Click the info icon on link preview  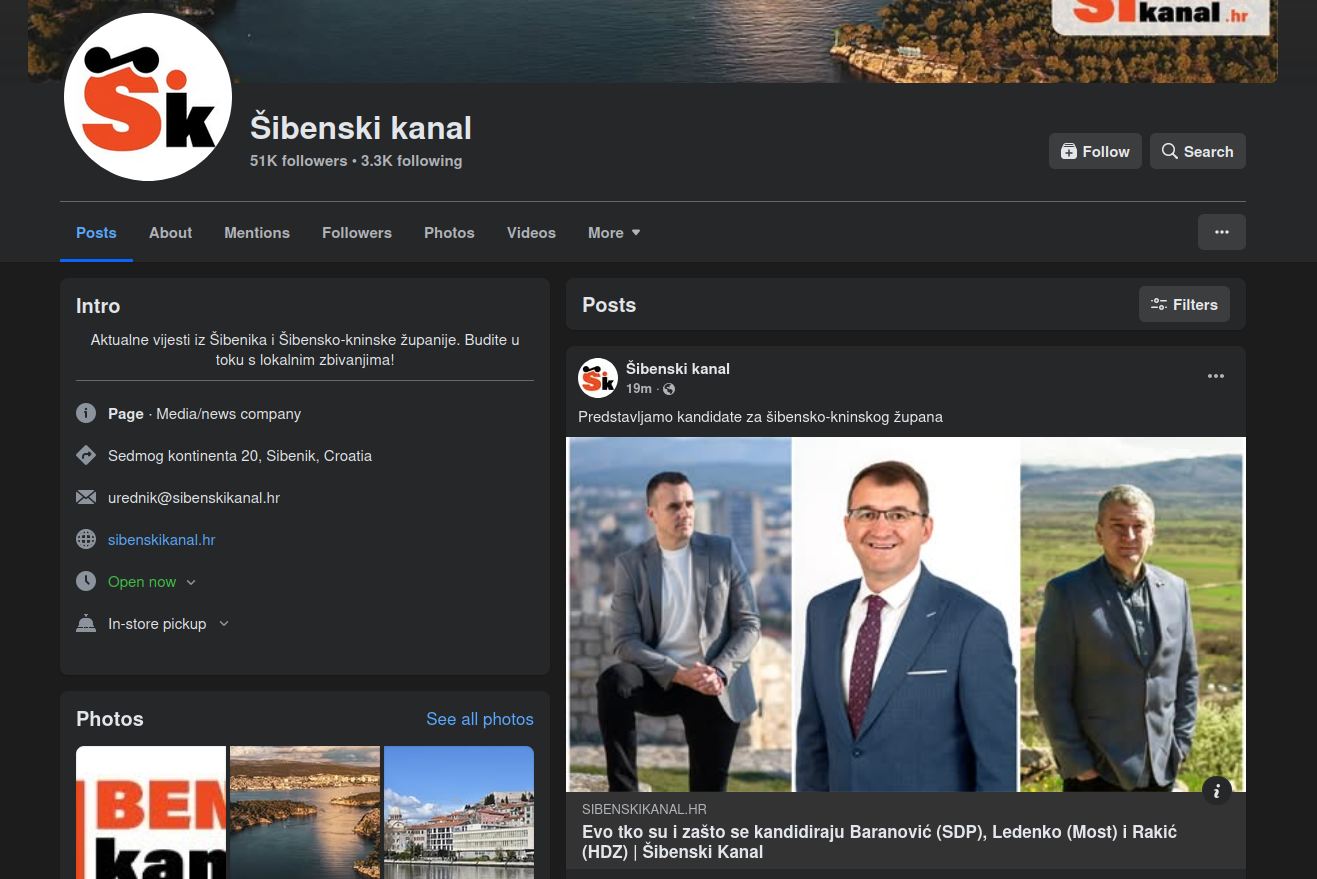click(1216, 791)
